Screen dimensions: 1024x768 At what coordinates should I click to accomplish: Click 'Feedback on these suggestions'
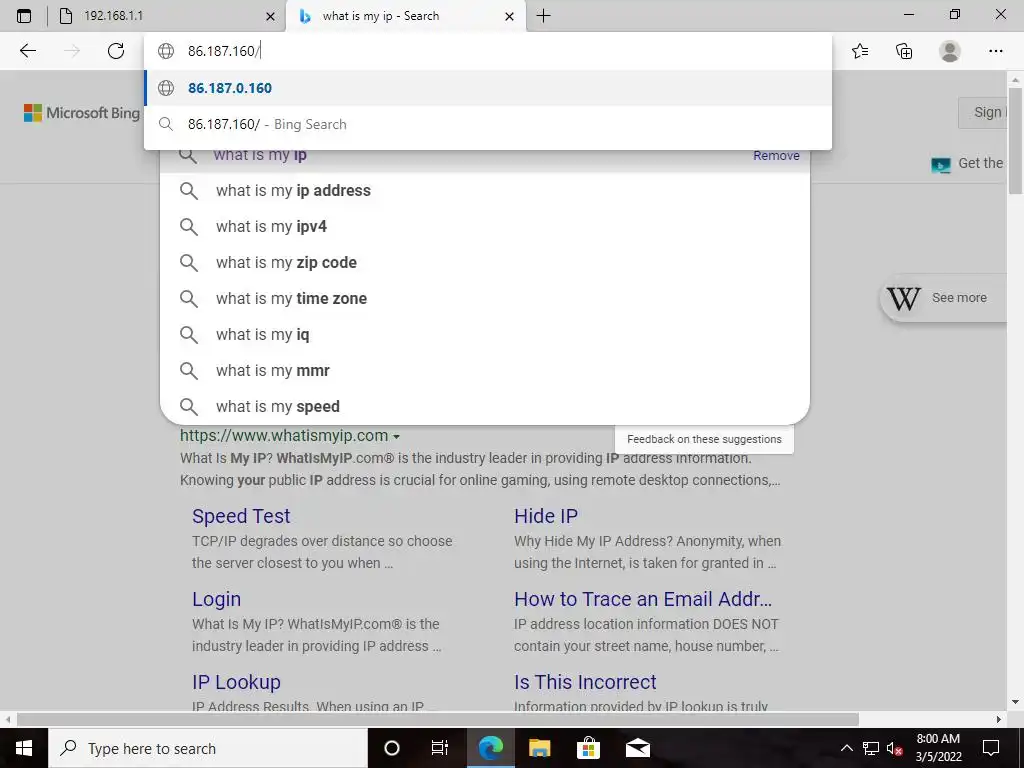click(x=704, y=439)
